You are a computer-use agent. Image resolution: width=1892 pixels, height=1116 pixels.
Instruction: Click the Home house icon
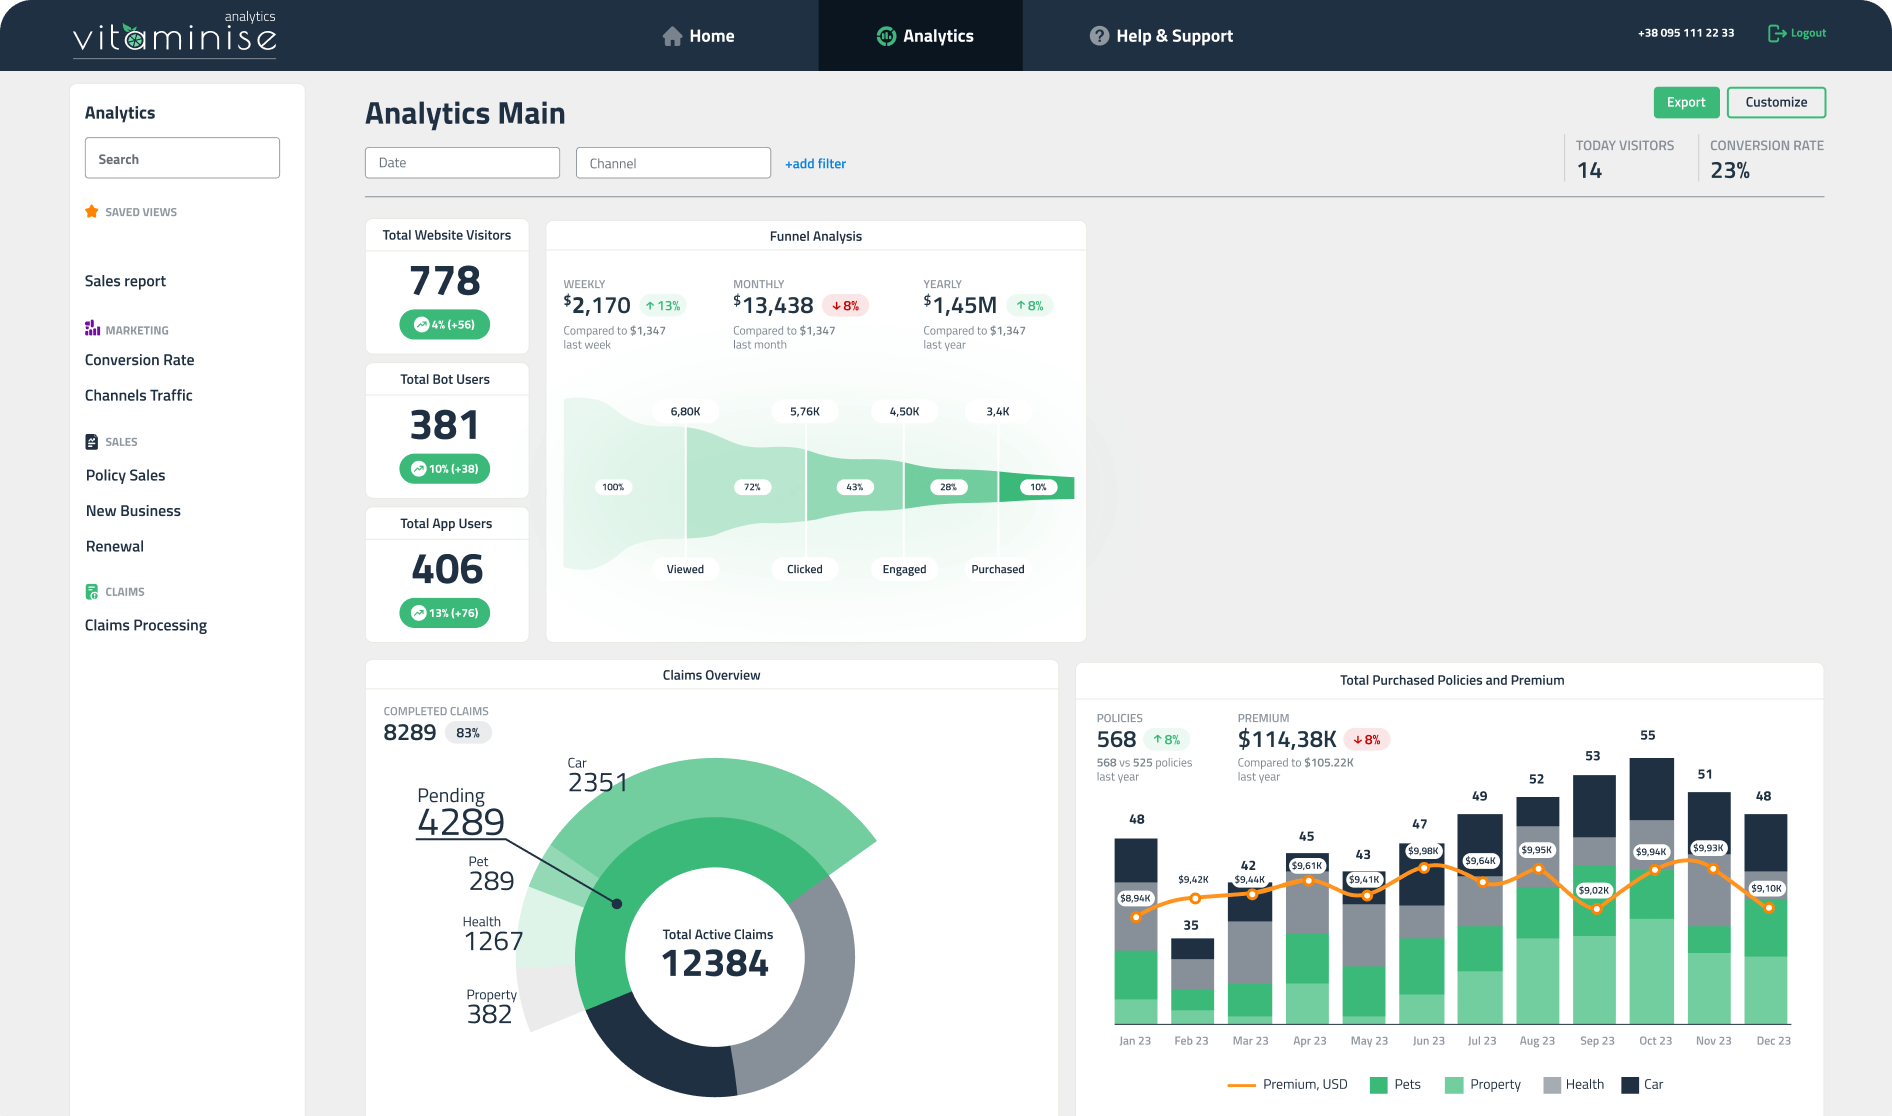click(672, 36)
